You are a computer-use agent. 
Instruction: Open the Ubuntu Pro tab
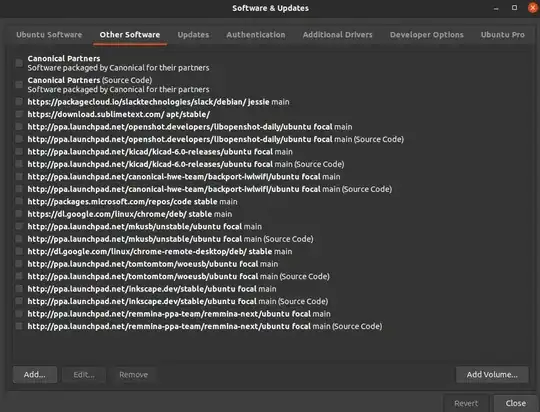coord(502,35)
